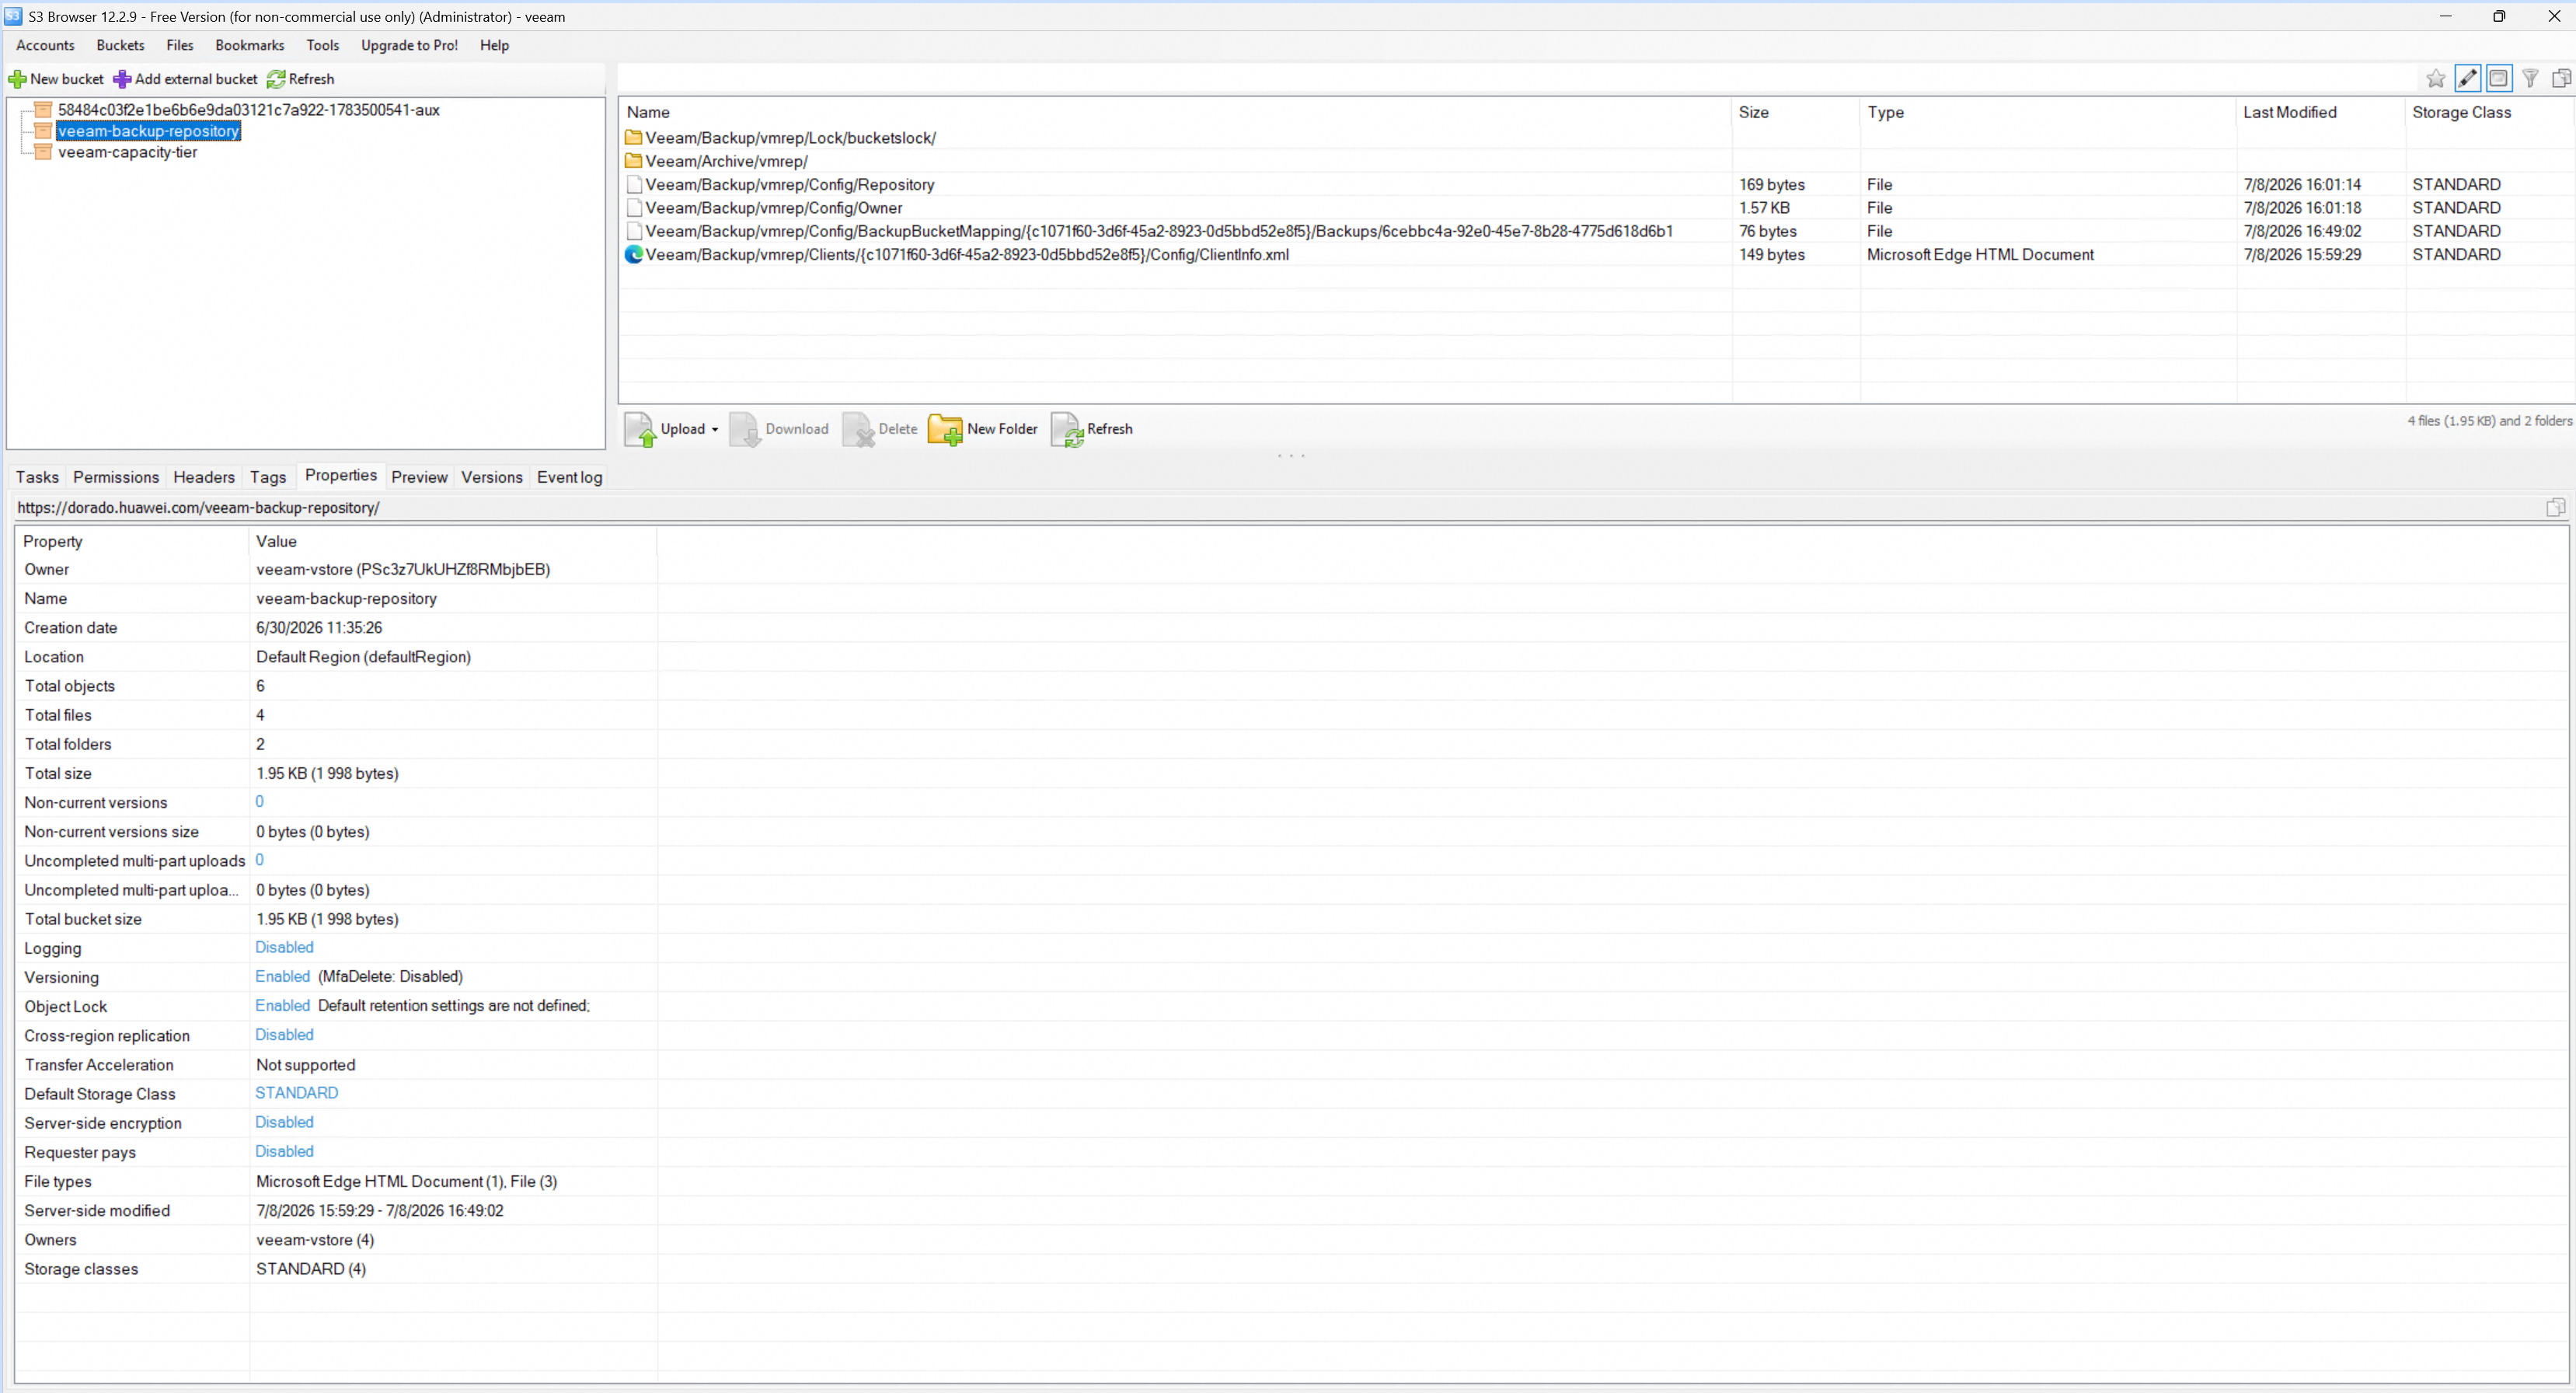Switch to the Permissions tab

pyautogui.click(x=116, y=477)
